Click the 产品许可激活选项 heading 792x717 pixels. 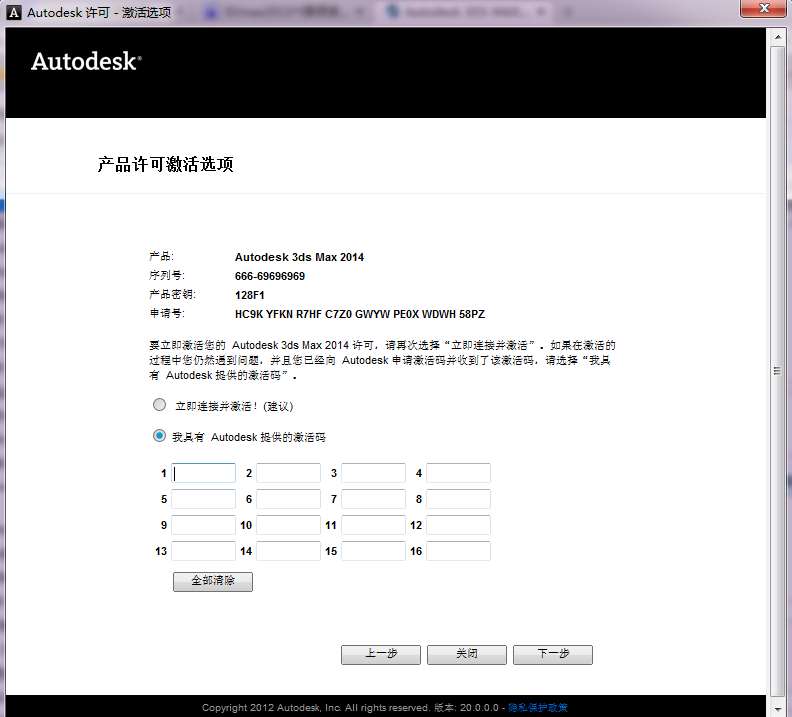166,165
